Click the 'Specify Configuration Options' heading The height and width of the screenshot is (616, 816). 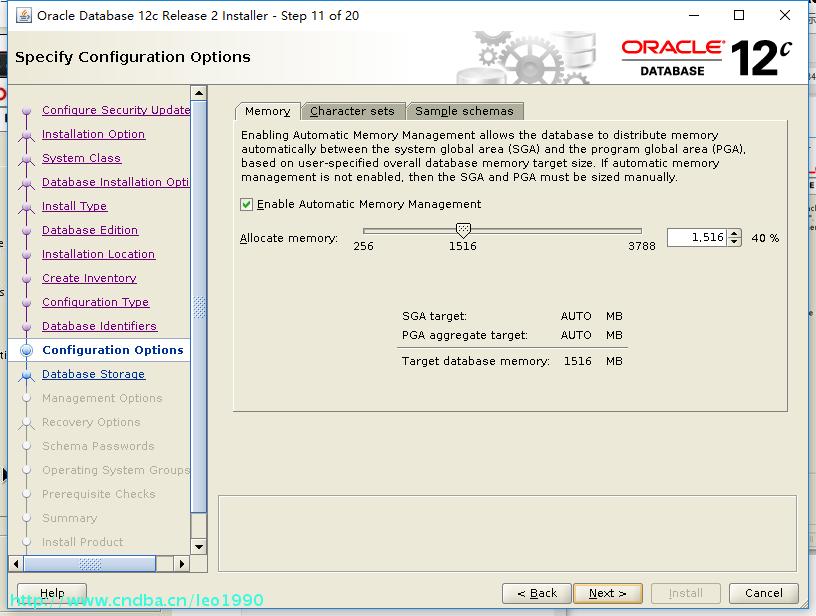[x=133, y=57]
